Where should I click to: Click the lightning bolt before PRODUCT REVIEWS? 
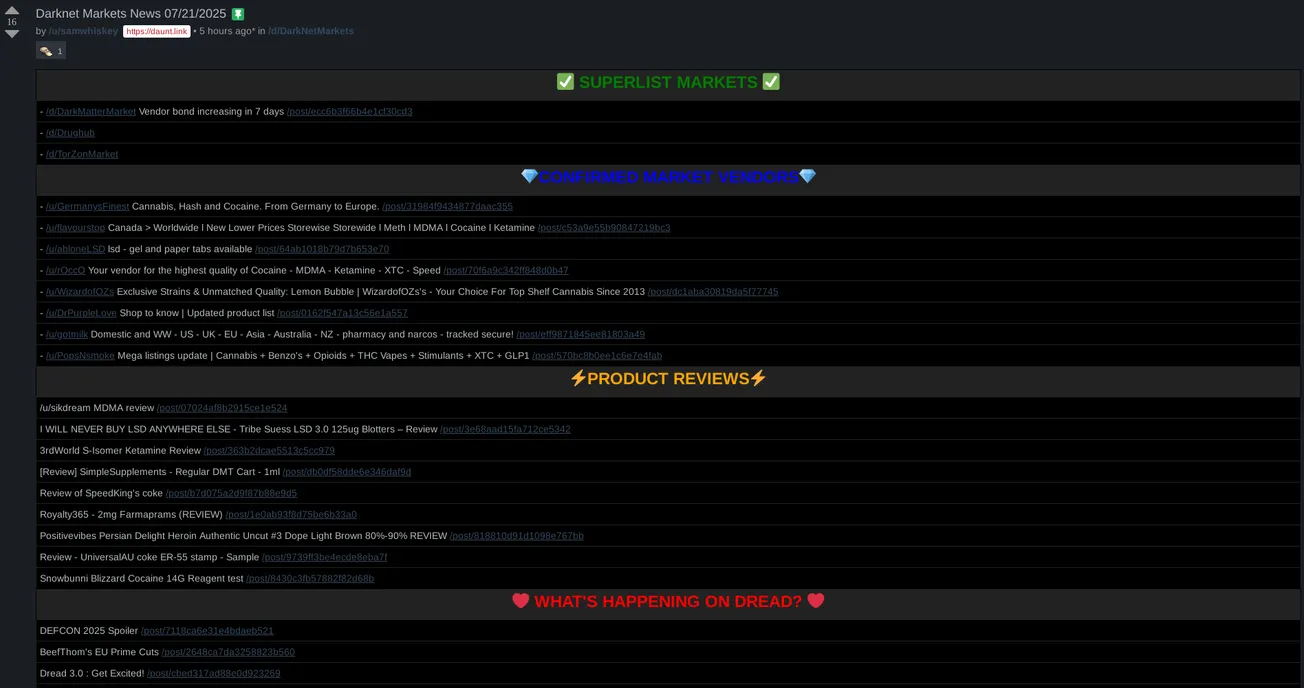pos(579,378)
